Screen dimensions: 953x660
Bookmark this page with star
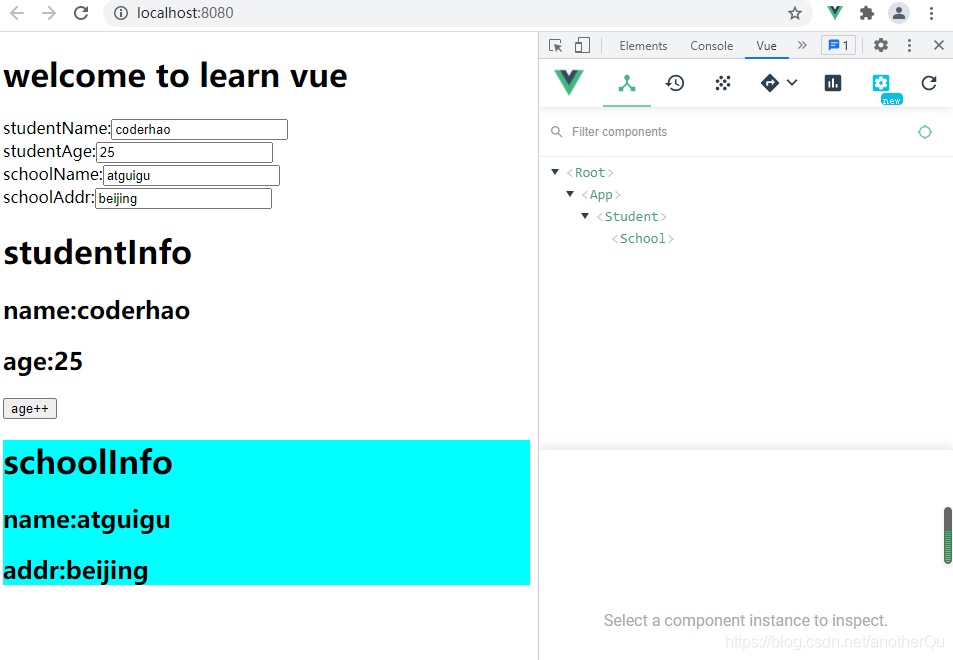pyautogui.click(x=794, y=13)
